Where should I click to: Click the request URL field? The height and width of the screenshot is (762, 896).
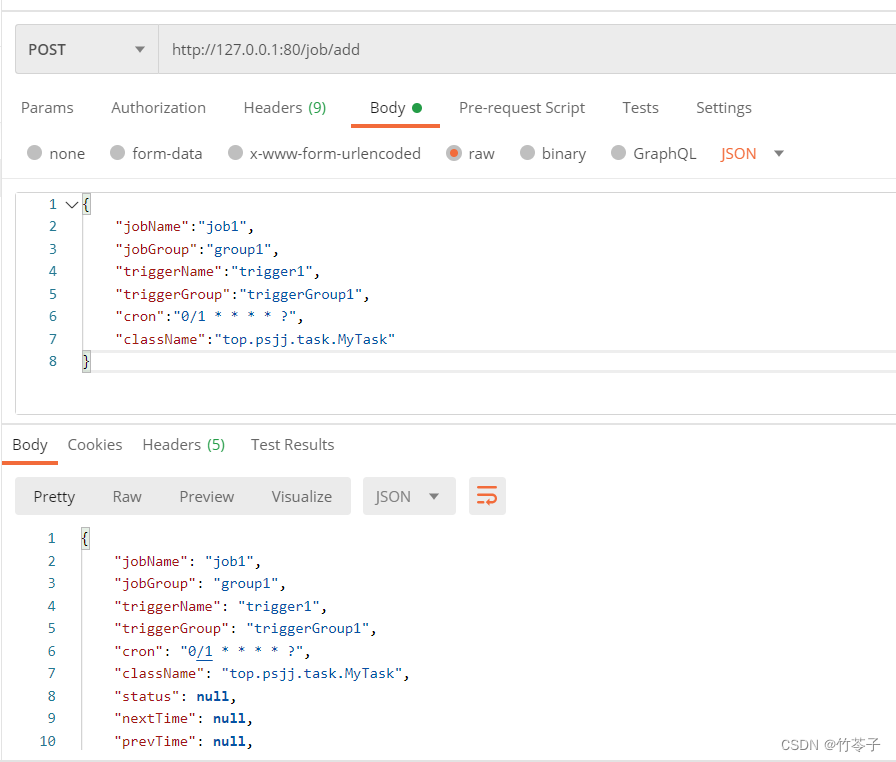pos(527,50)
